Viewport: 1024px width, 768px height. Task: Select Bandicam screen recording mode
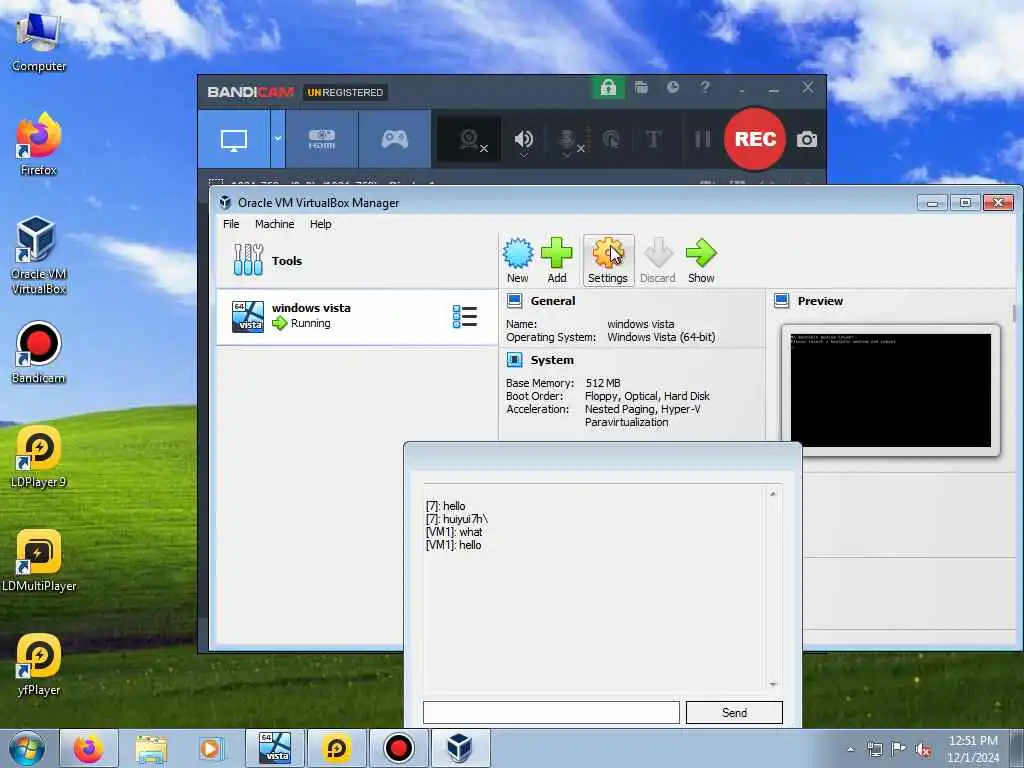(234, 139)
